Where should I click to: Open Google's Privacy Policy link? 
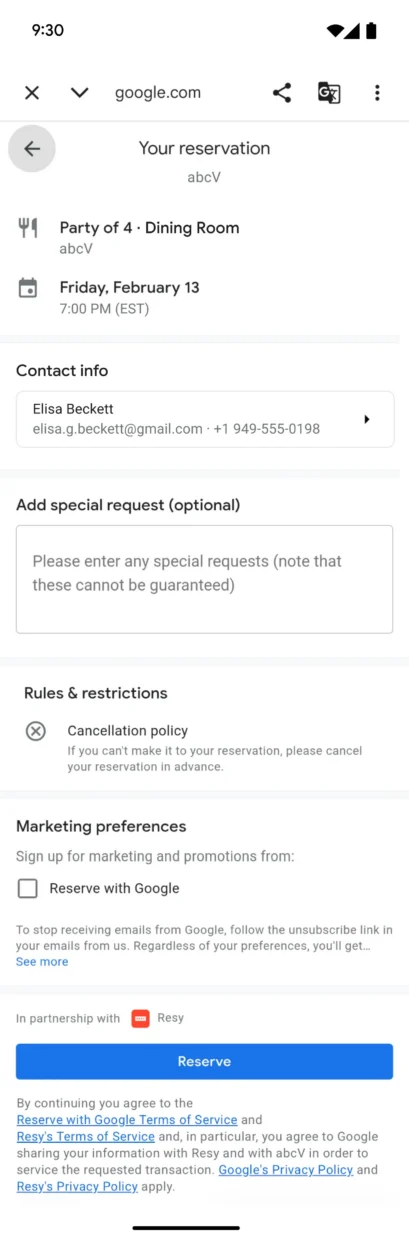pyautogui.click(x=286, y=1170)
